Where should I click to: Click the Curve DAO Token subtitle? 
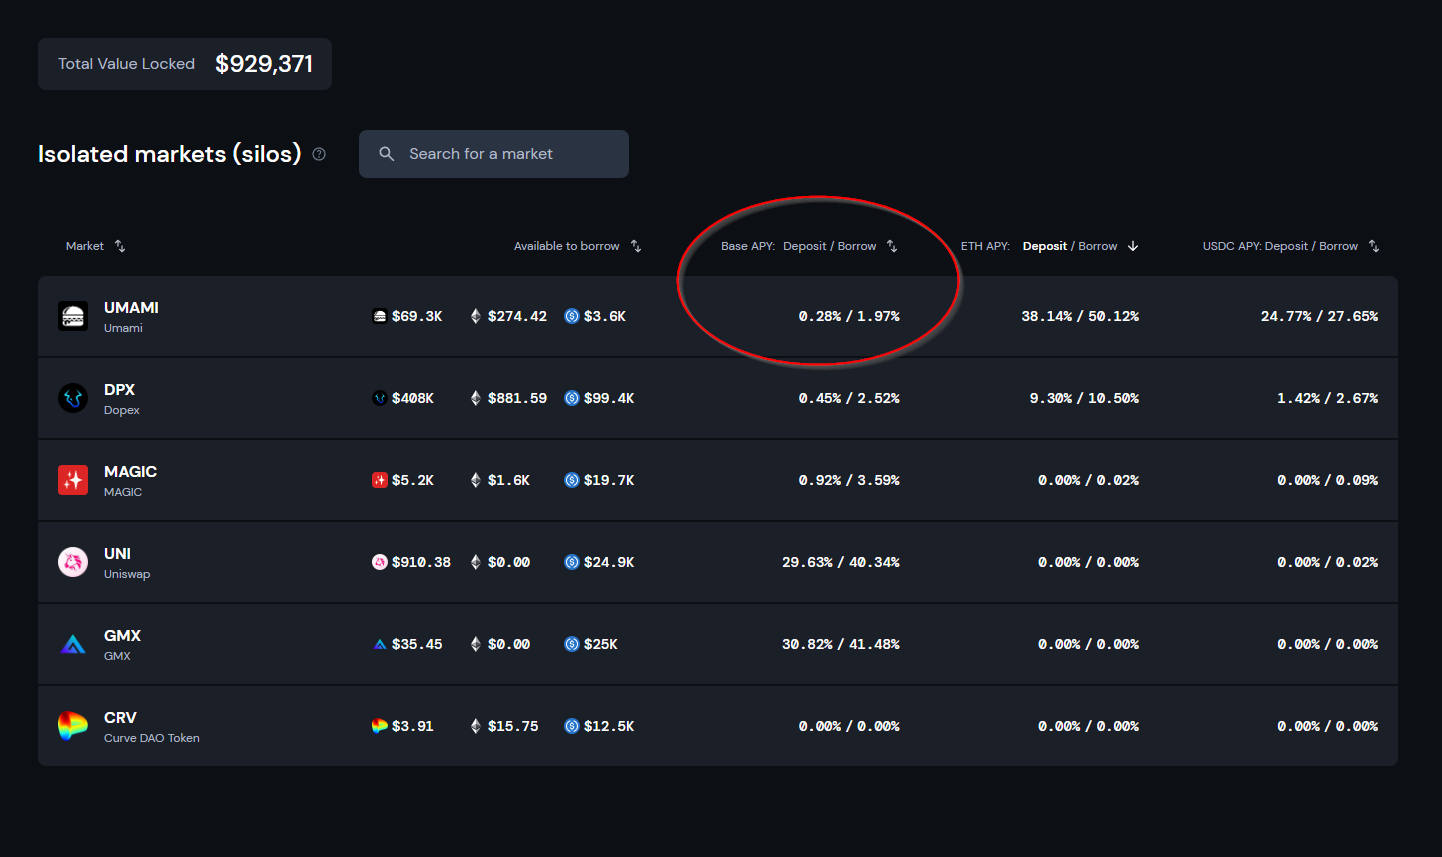point(152,738)
